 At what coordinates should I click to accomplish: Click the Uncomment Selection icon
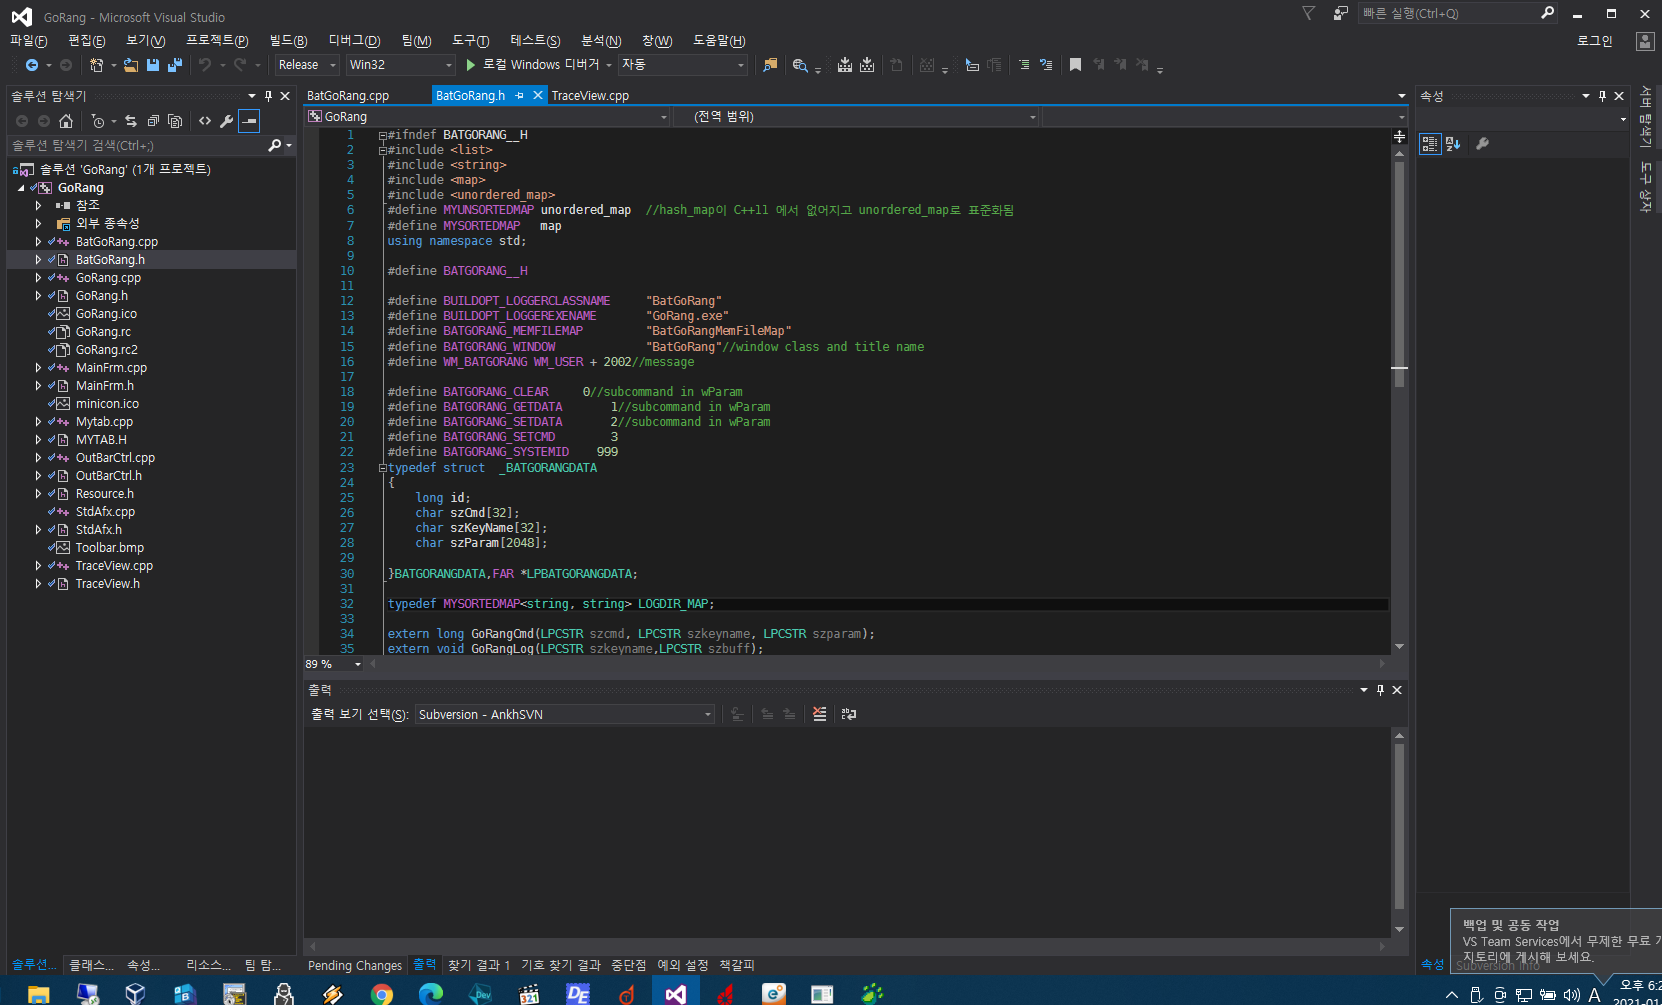tap(1046, 65)
